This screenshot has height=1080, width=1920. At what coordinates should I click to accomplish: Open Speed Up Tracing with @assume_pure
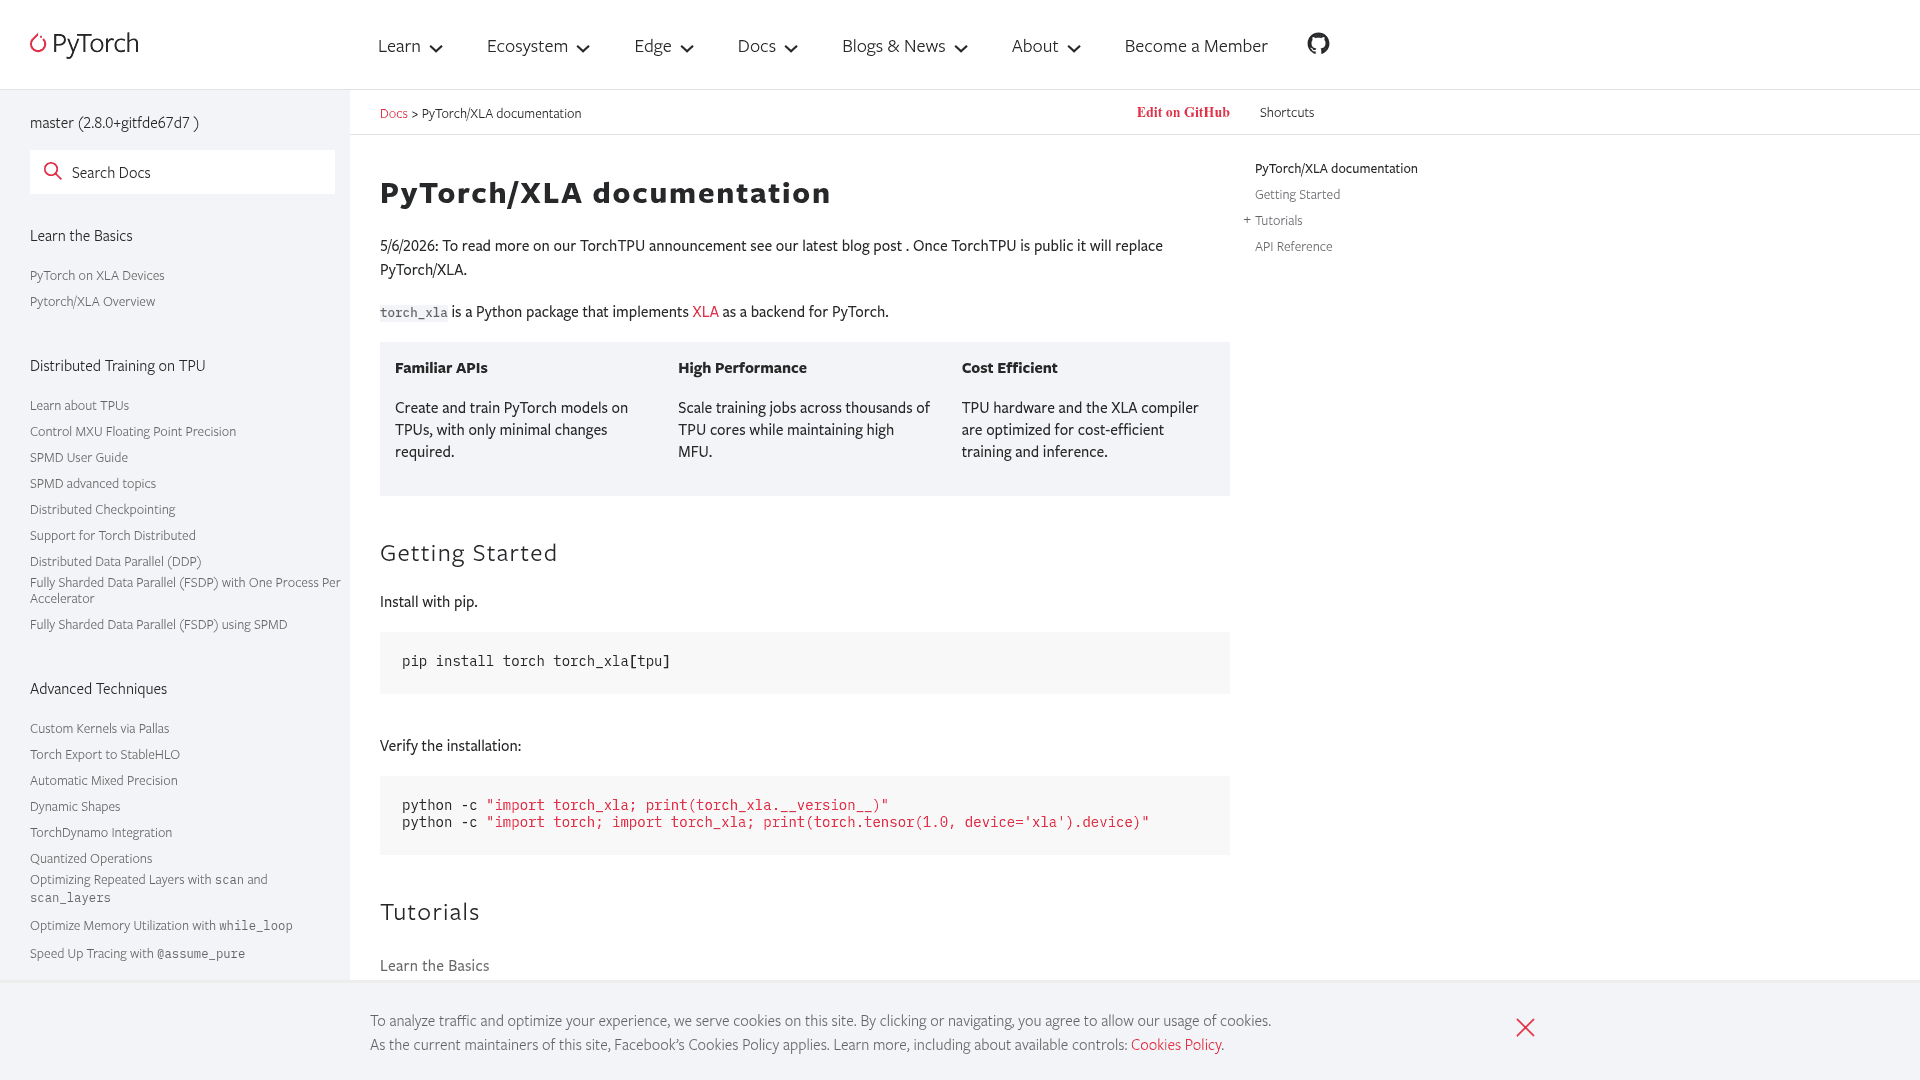137,954
